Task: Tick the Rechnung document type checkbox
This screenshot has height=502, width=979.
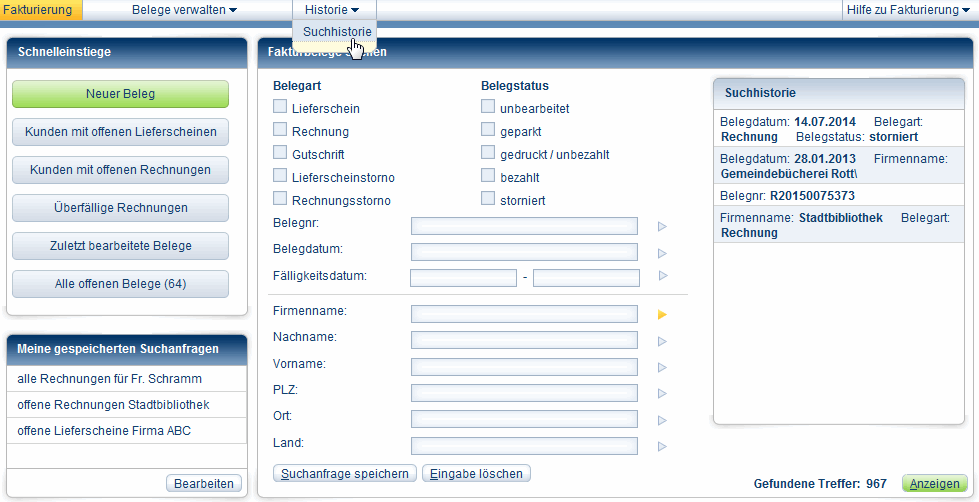Action: (x=280, y=130)
